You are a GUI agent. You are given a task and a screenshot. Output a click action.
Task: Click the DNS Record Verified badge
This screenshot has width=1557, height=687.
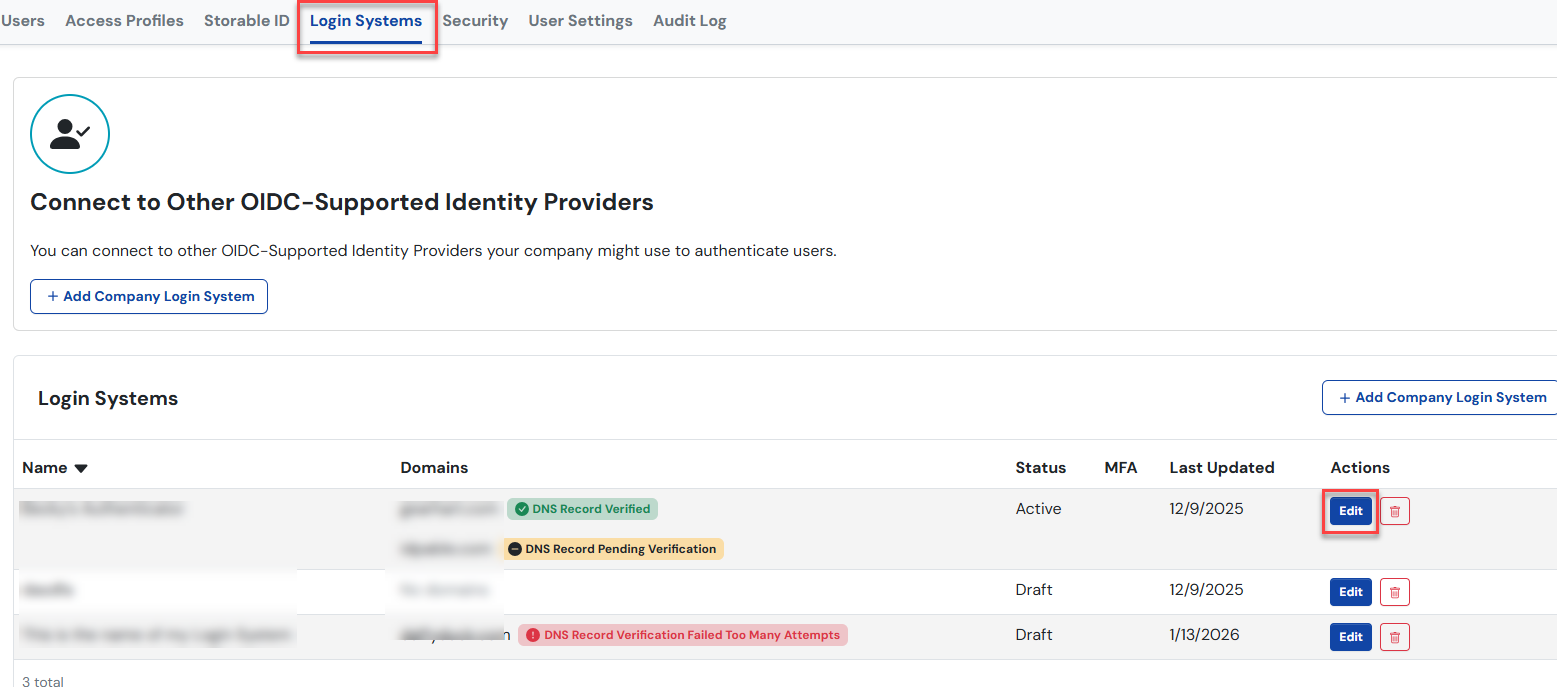582,509
